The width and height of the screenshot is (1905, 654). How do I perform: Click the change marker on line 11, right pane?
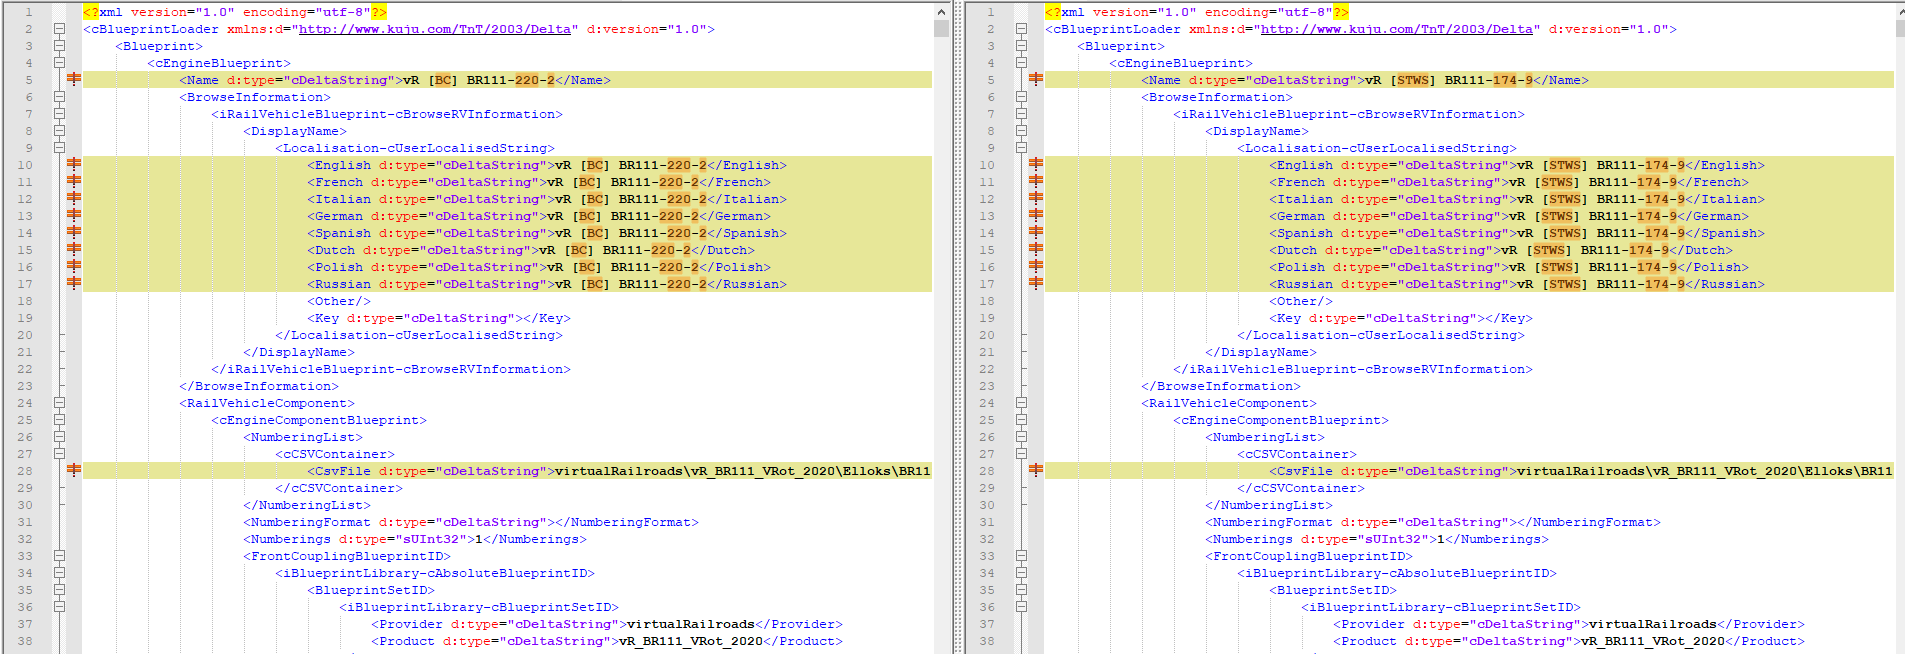1036,181
